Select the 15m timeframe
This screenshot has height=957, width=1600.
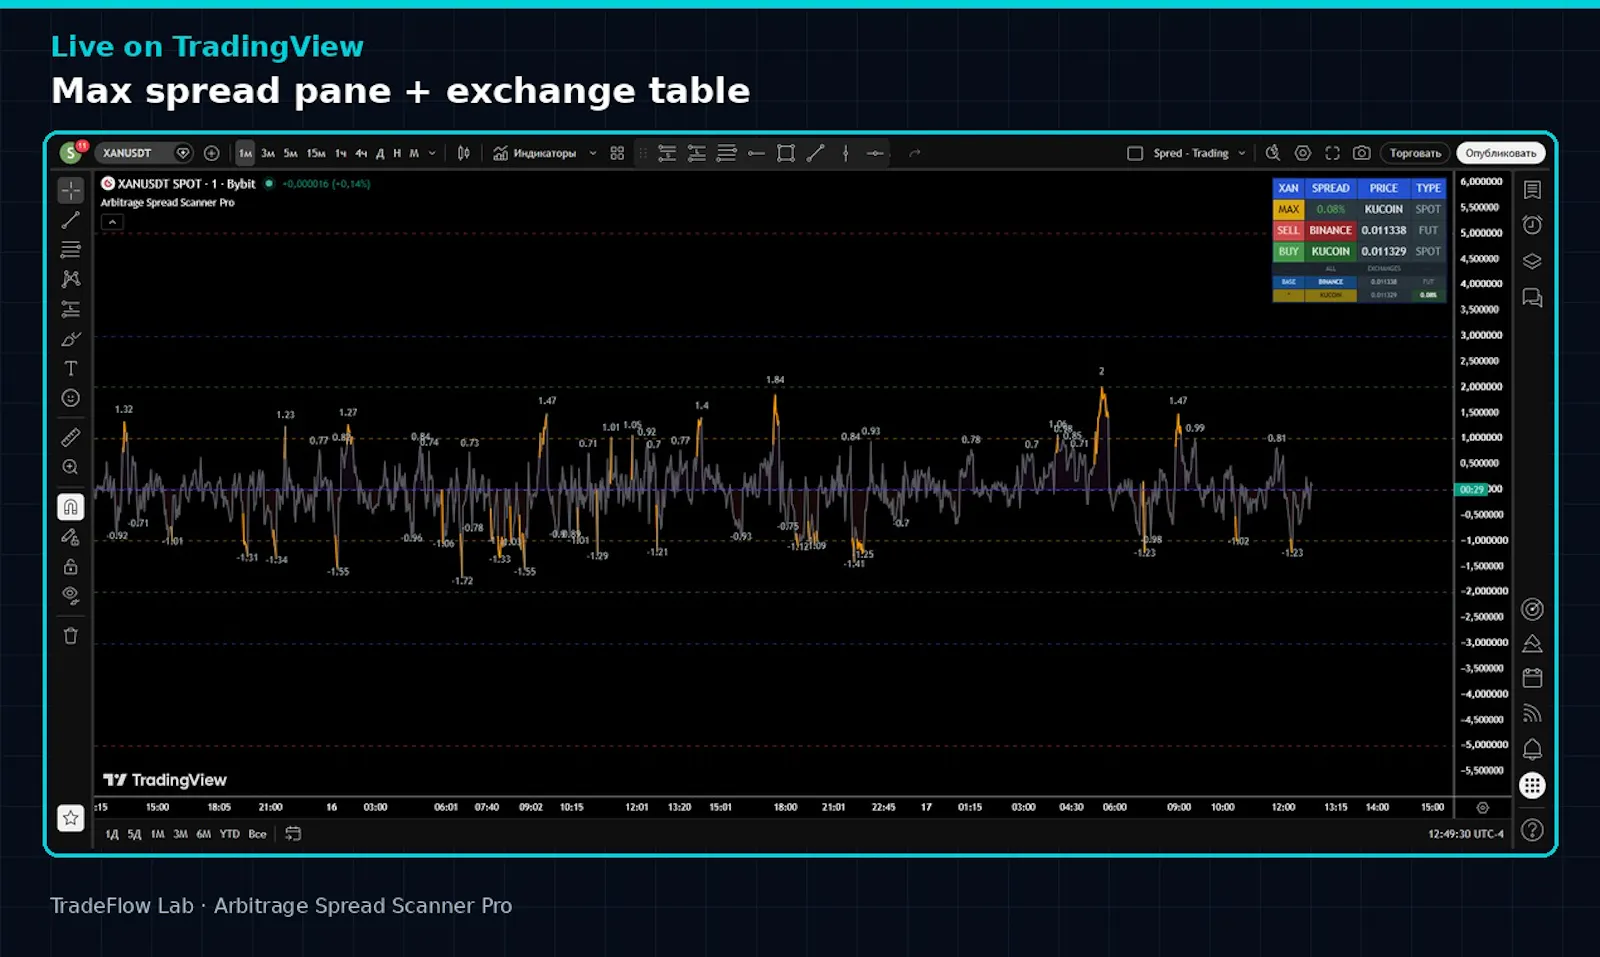point(316,153)
